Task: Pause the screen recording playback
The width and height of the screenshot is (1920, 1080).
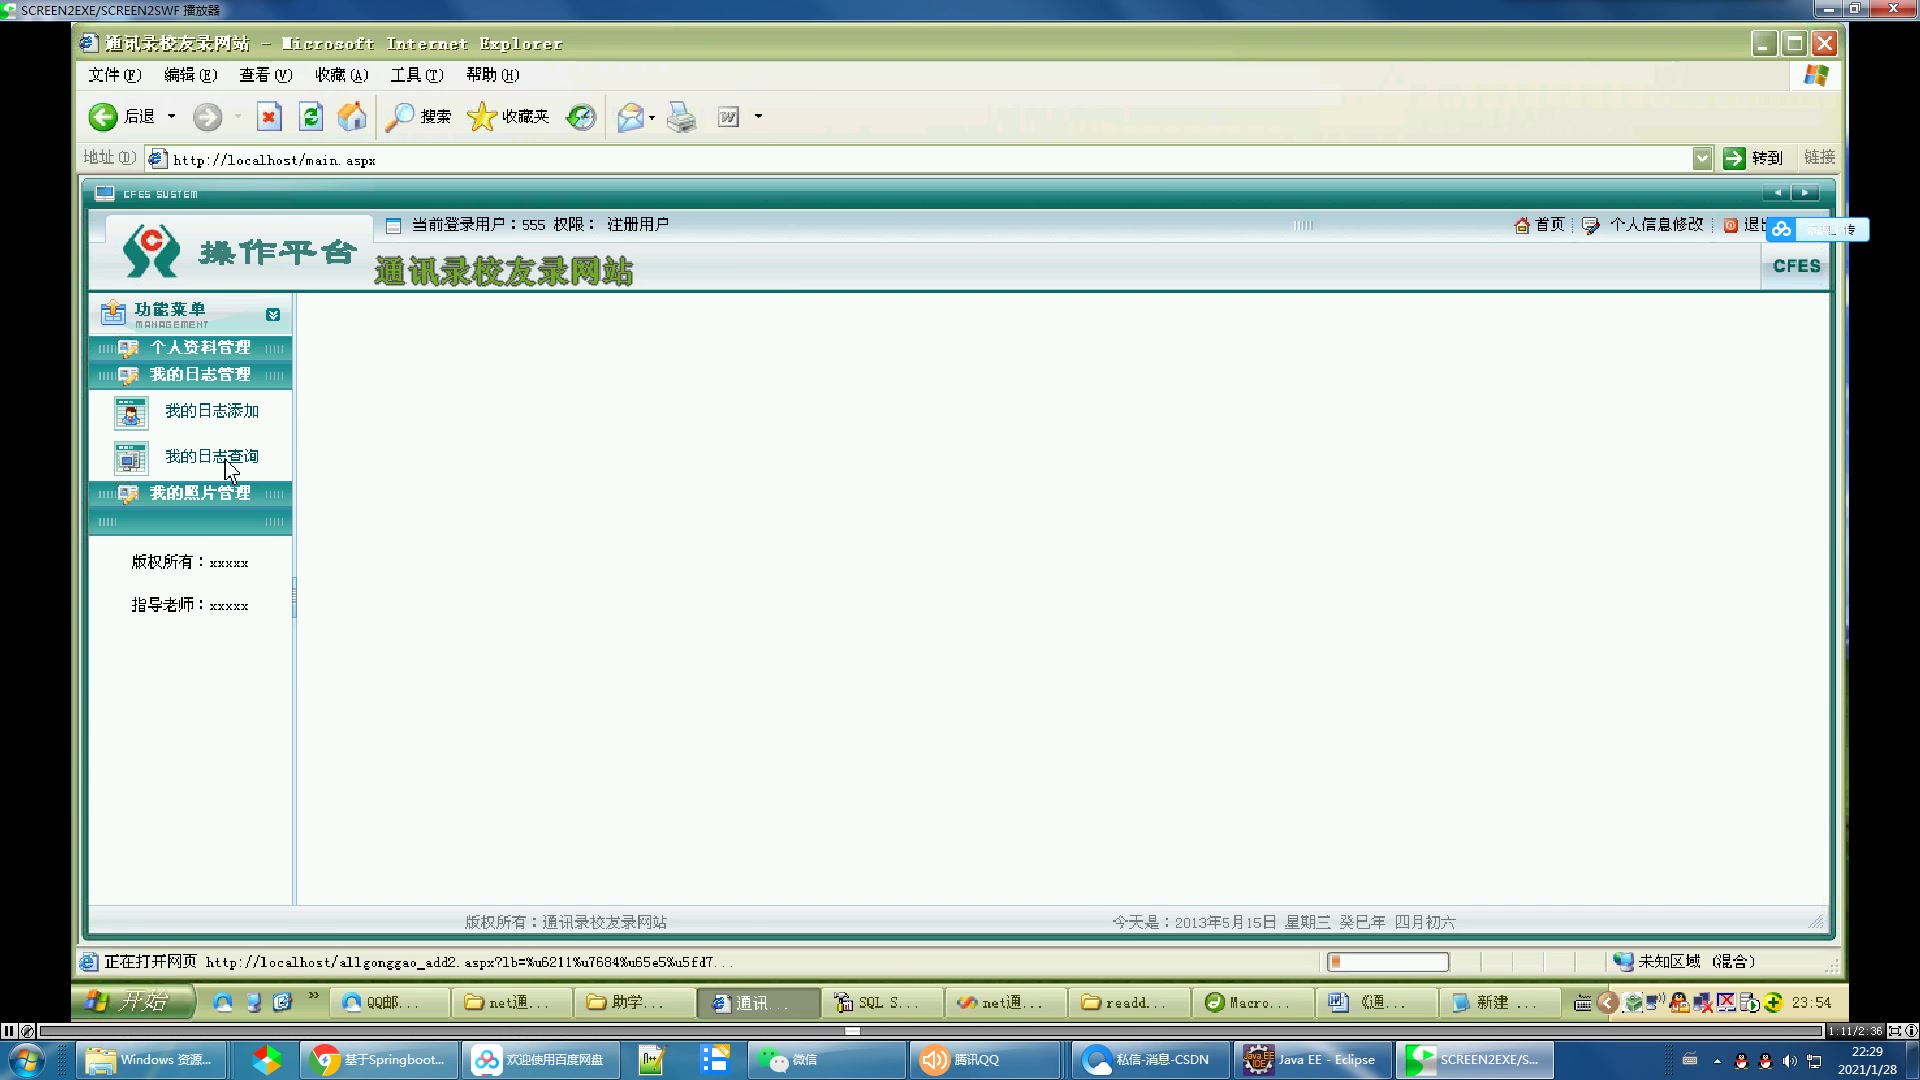Action: tap(9, 1031)
